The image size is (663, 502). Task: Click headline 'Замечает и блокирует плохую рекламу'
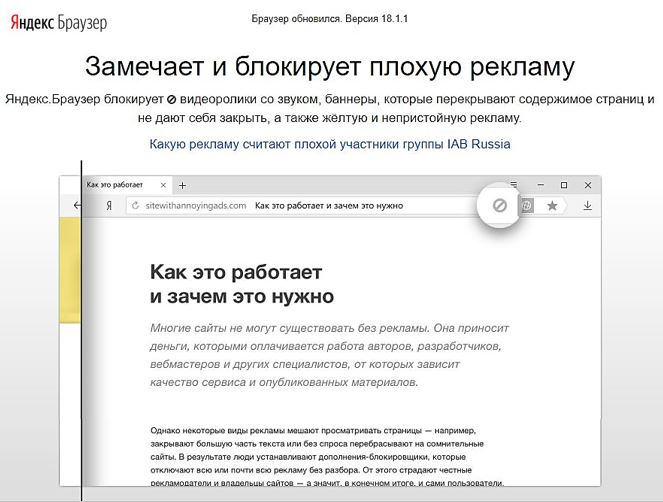[x=330, y=67]
